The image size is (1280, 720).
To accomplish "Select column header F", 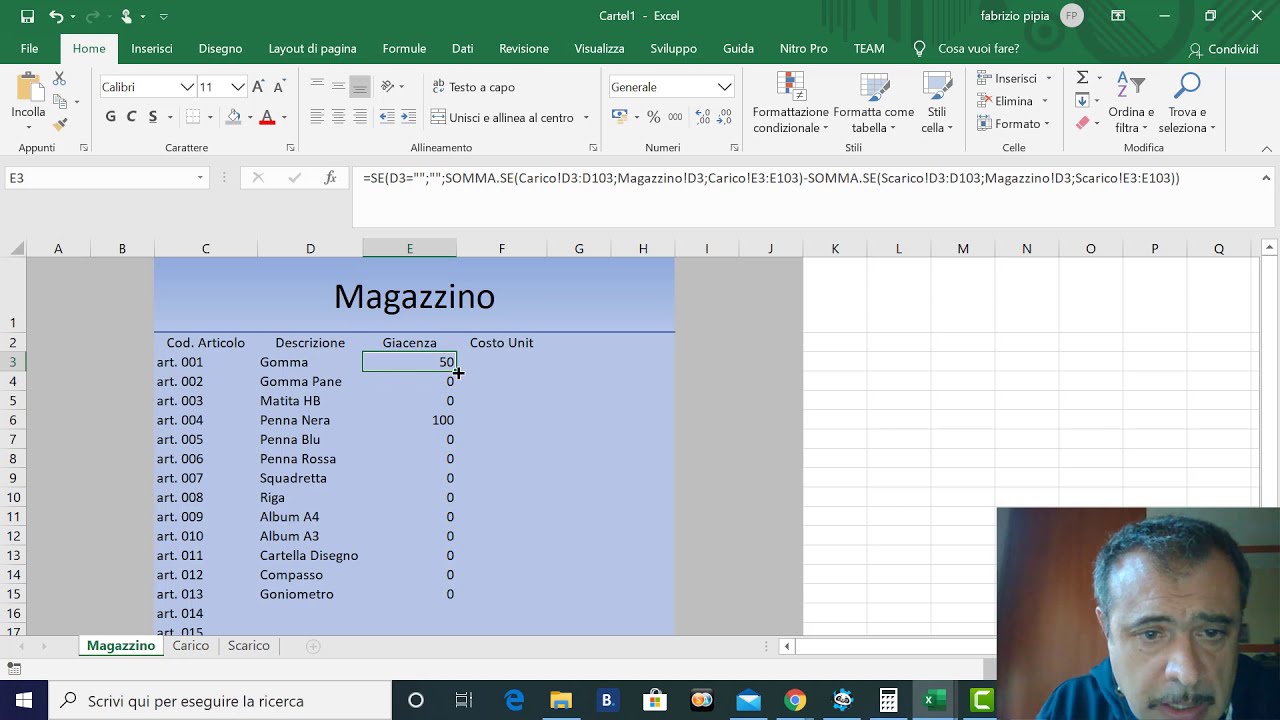I will click(x=502, y=249).
